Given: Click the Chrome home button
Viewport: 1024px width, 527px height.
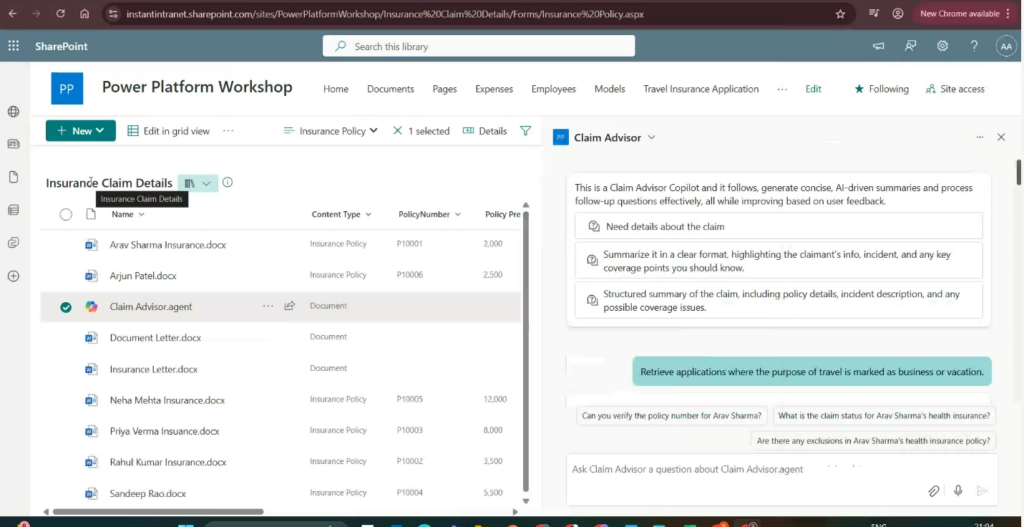Looking at the screenshot, I should 84,14.
